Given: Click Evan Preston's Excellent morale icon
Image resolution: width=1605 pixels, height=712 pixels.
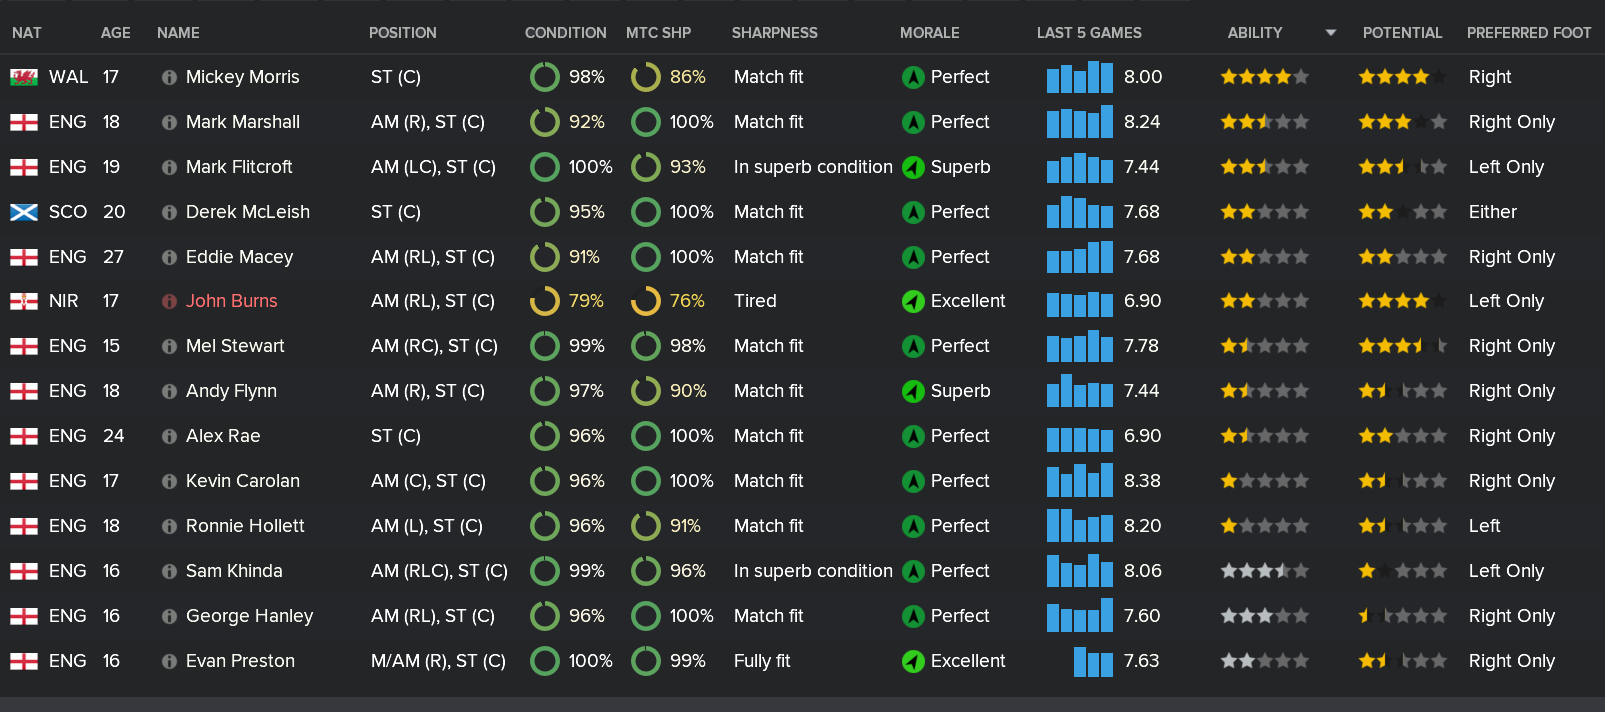Looking at the screenshot, I should pyautogui.click(x=913, y=661).
